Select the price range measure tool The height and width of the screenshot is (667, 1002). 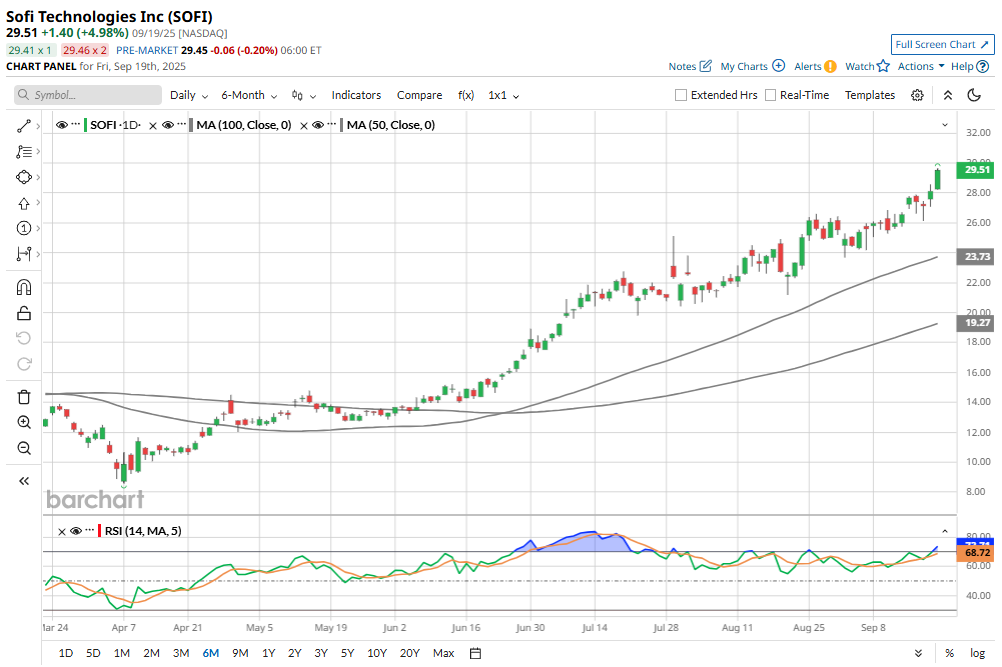click(x=24, y=254)
